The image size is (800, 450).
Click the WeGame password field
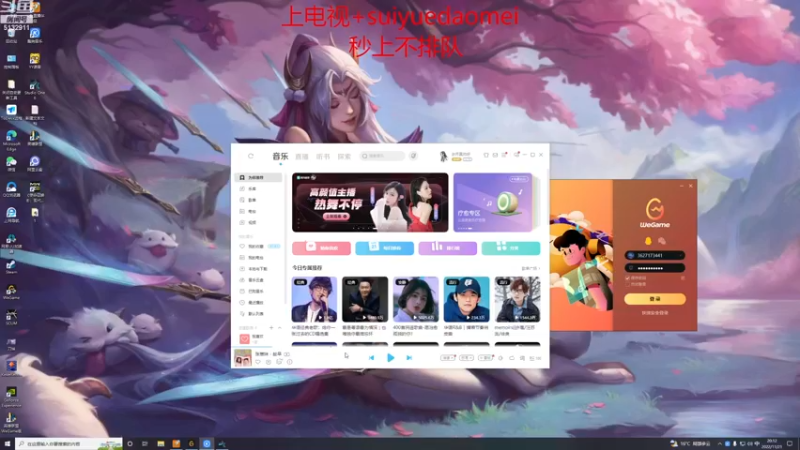(655, 268)
